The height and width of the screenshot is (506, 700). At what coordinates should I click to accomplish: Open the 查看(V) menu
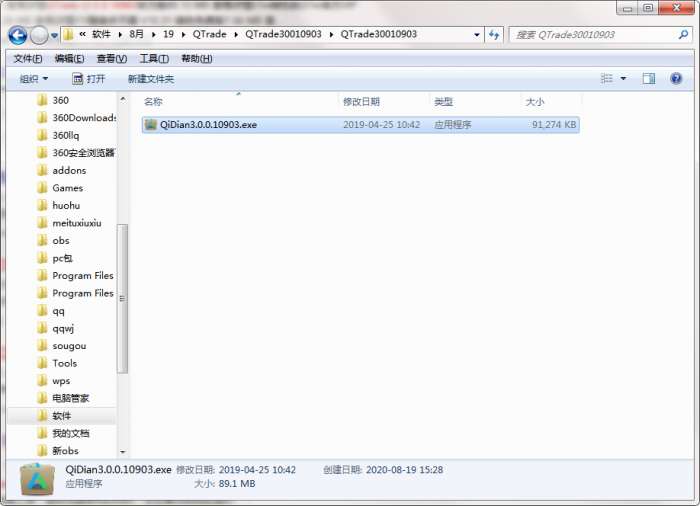[112, 59]
